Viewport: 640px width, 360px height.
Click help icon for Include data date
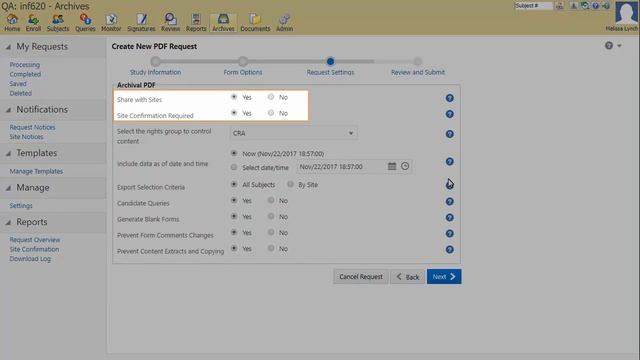(x=449, y=162)
